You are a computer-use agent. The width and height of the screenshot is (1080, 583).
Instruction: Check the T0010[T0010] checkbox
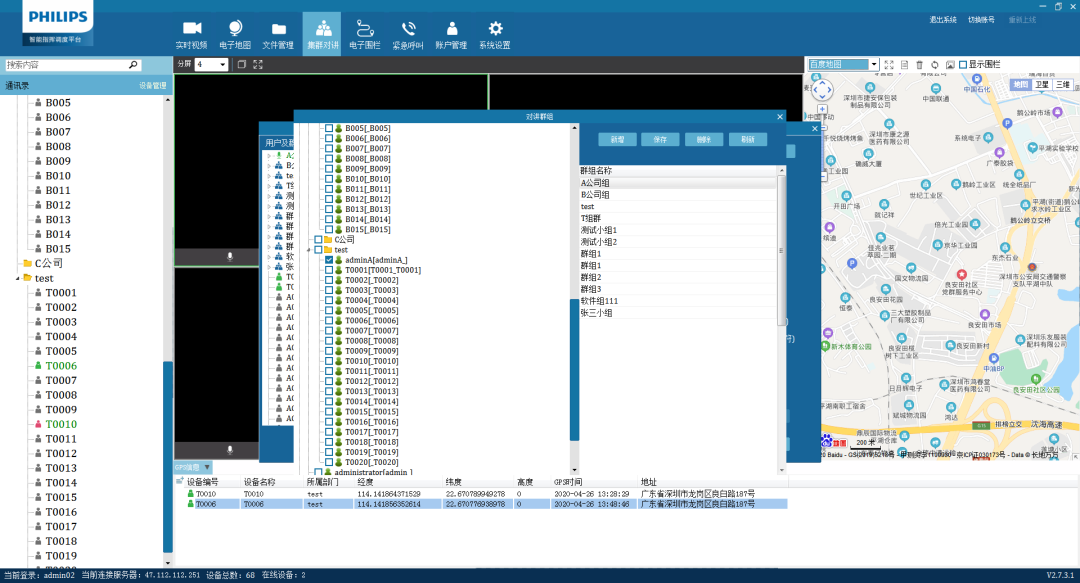coord(329,361)
